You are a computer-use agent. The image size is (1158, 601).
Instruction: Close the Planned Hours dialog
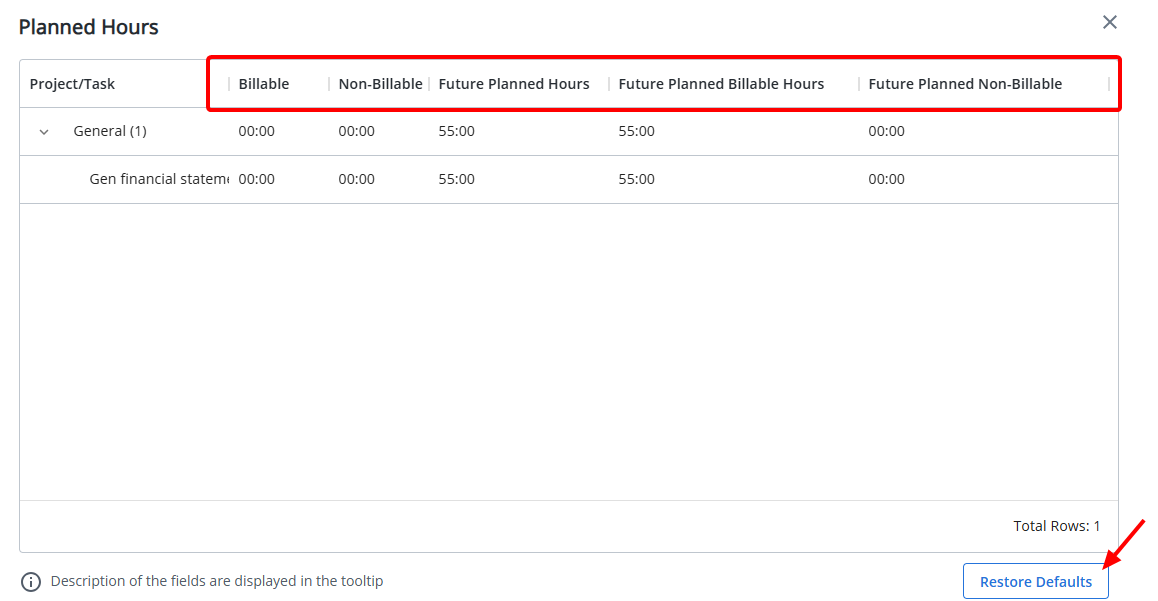click(x=1110, y=21)
